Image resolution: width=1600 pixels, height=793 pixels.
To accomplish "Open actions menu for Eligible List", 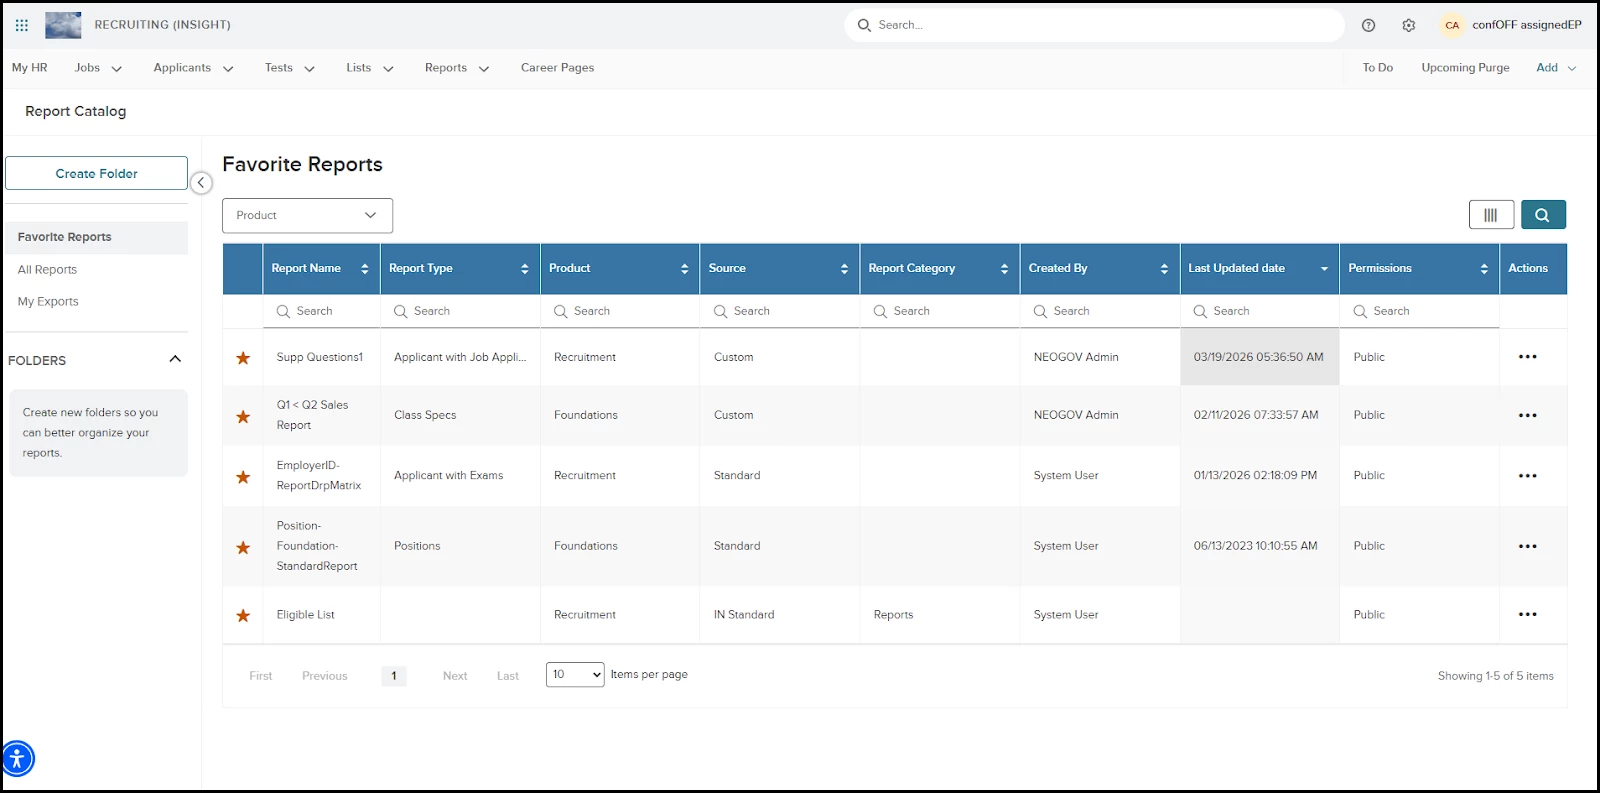I will pos(1528,615).
